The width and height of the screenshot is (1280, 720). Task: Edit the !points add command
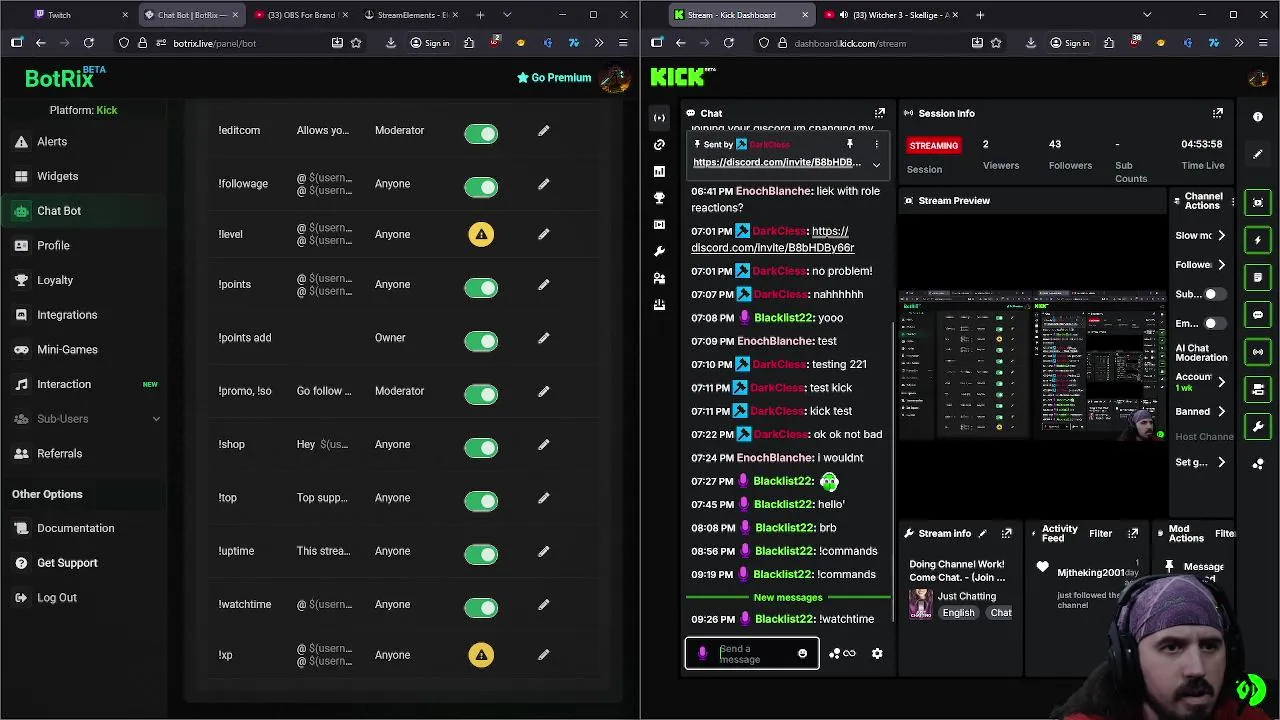(x=543, y=338)
